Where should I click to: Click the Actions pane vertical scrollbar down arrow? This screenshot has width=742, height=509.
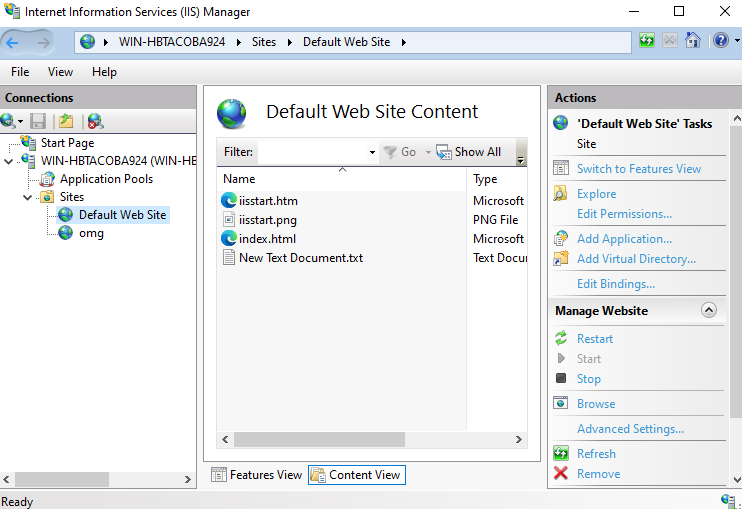click(736, 479)
